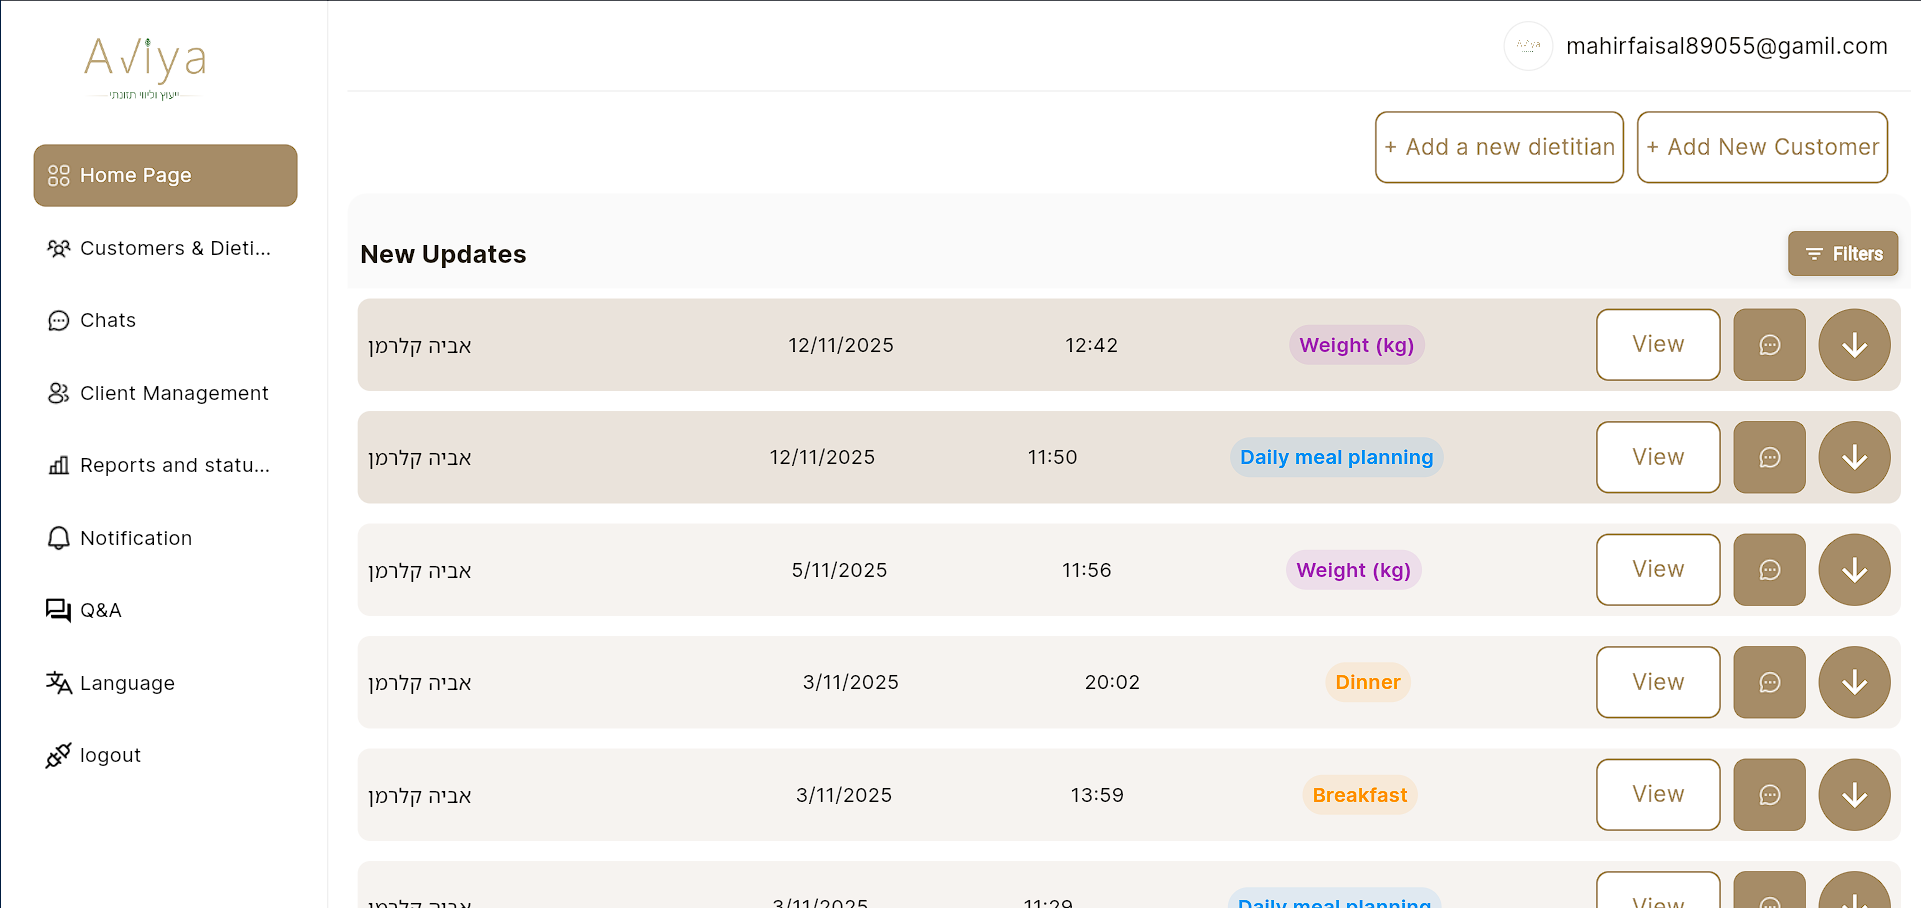Click the logout icon in the sidebar
This screenshot has width=1921, height=908.
pos(58,755)
